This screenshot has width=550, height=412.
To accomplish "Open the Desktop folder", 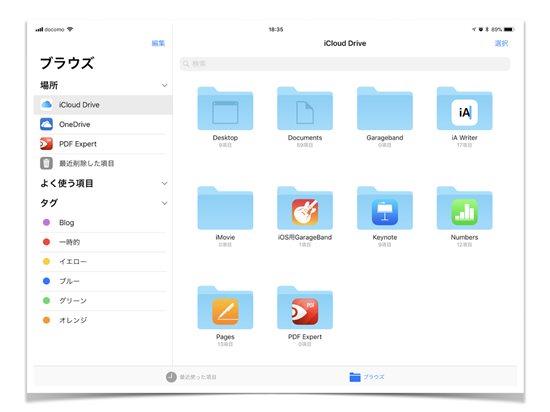I will [225, 109].
